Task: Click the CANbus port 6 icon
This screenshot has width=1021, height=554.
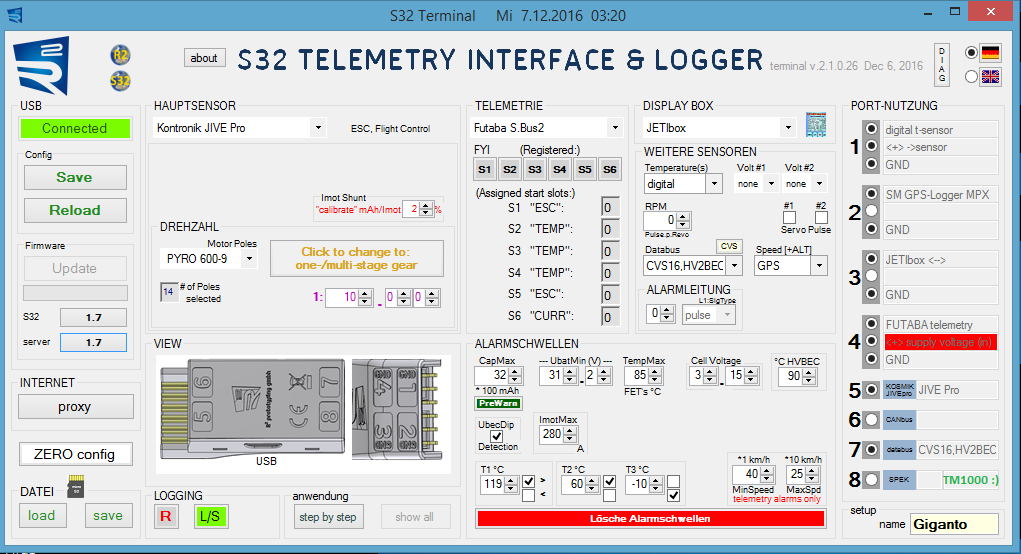Action: [x=899, y=420]
